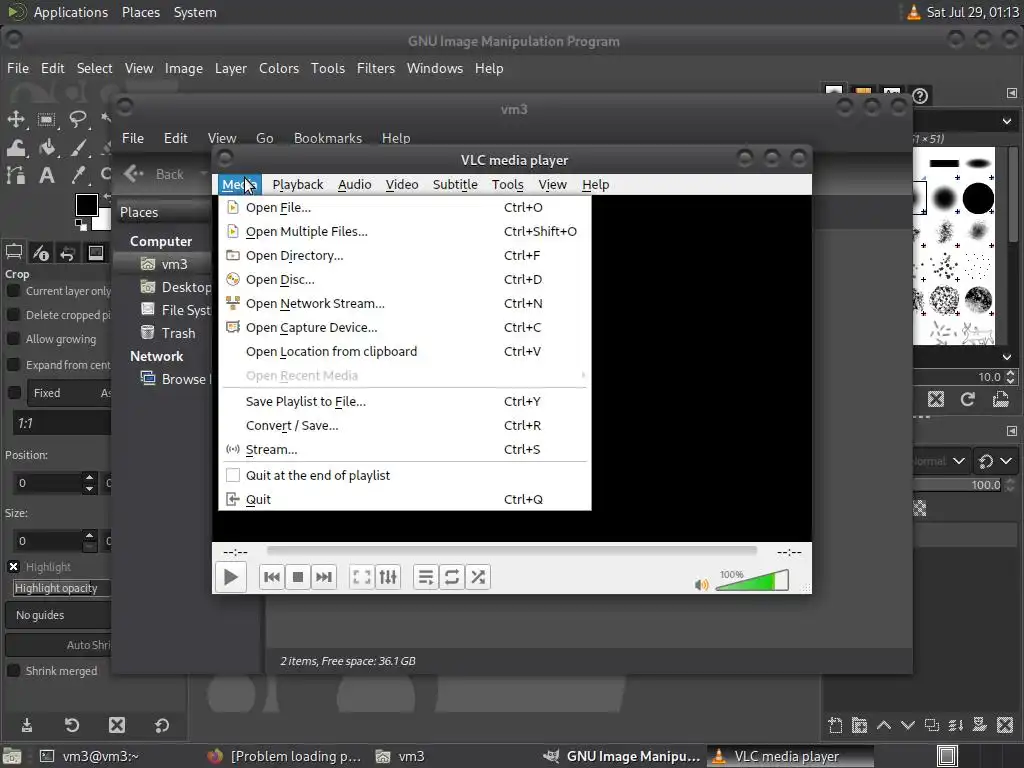1024x768 pixels.
Task: Choose Stream... in Media menu
Action: (x=404, y=449)
